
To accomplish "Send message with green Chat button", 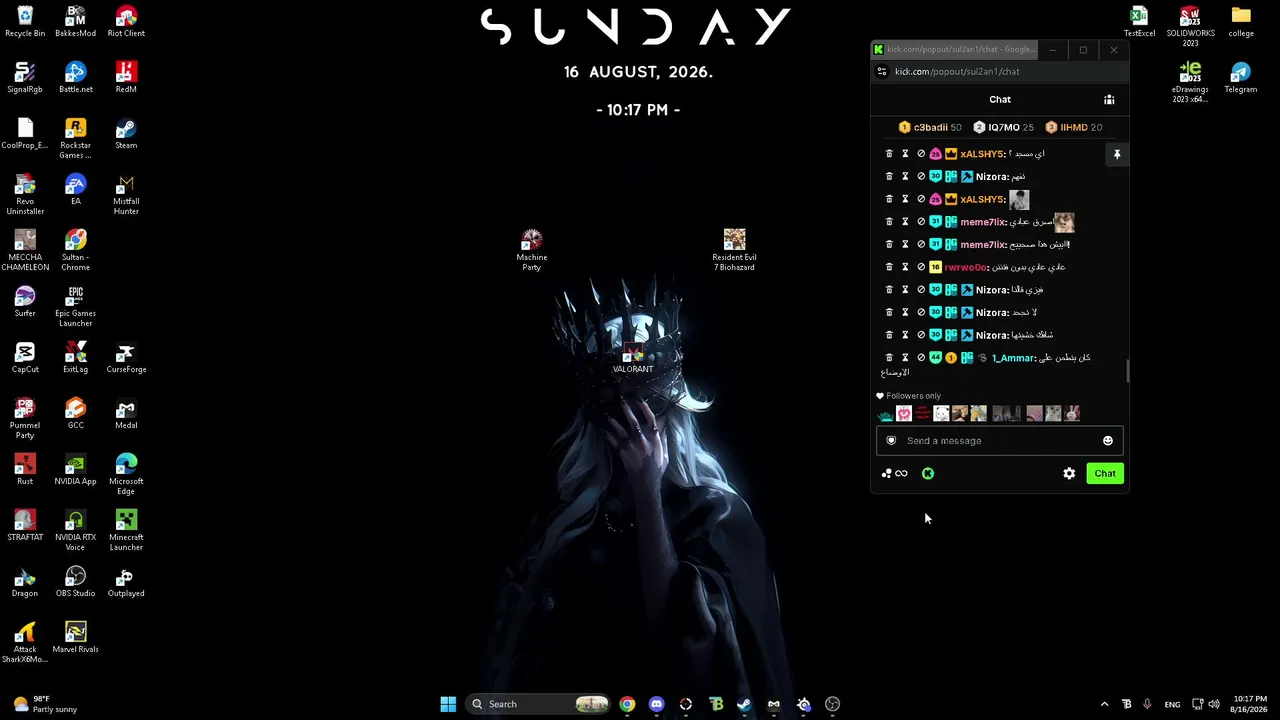I will [1105, 473].
